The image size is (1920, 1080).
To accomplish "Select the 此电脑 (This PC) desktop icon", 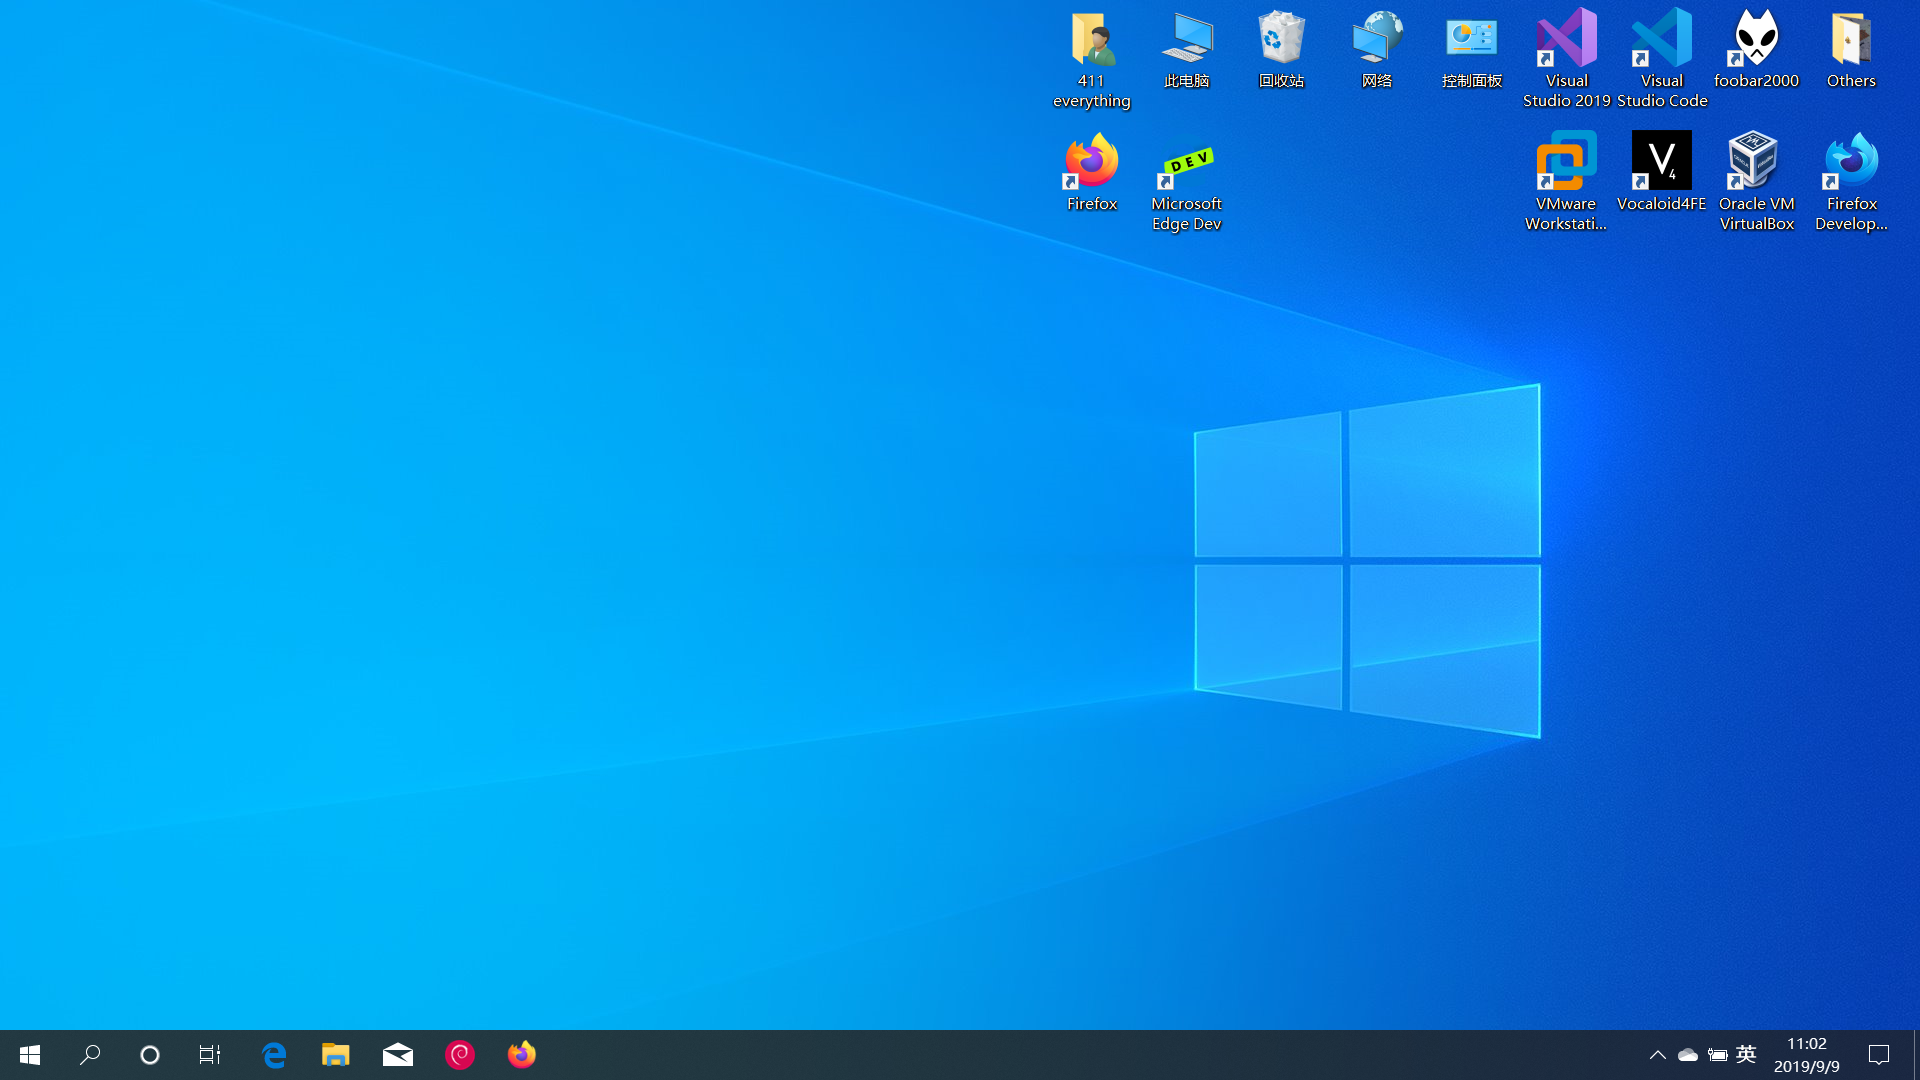I will click(1187, 50).
